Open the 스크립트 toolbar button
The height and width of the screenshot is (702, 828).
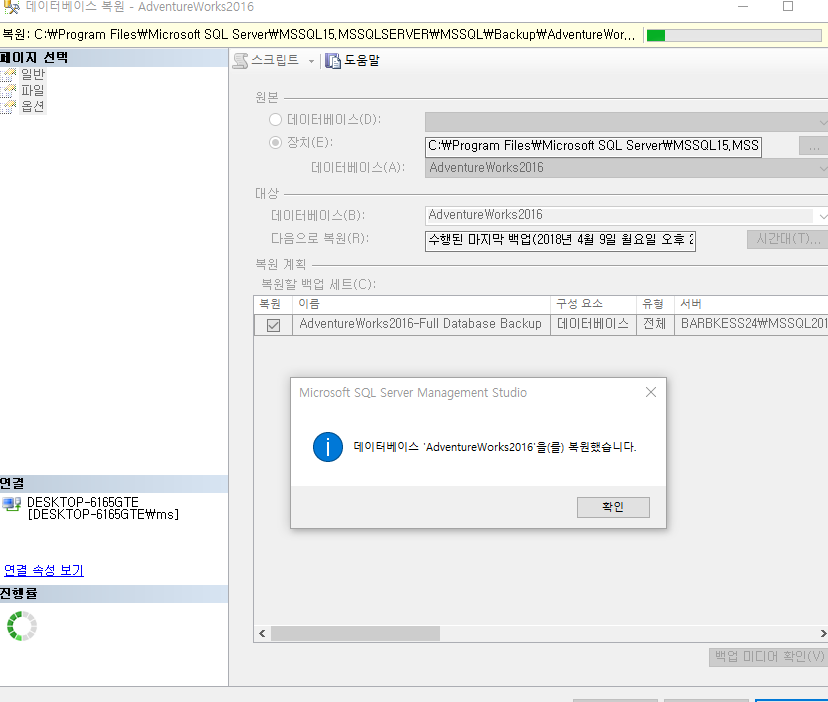tap(267, 61)
